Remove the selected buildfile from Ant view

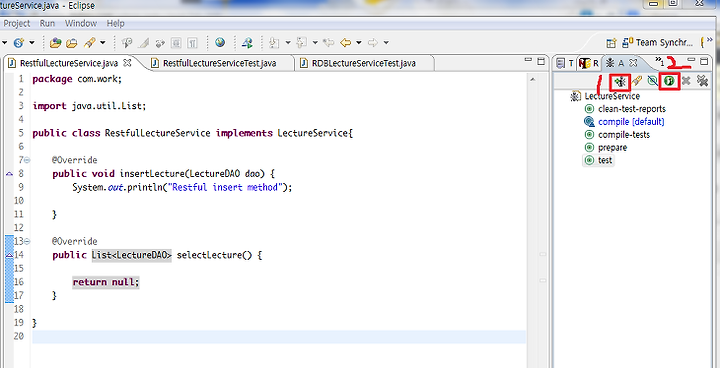[x=686, y=81]
